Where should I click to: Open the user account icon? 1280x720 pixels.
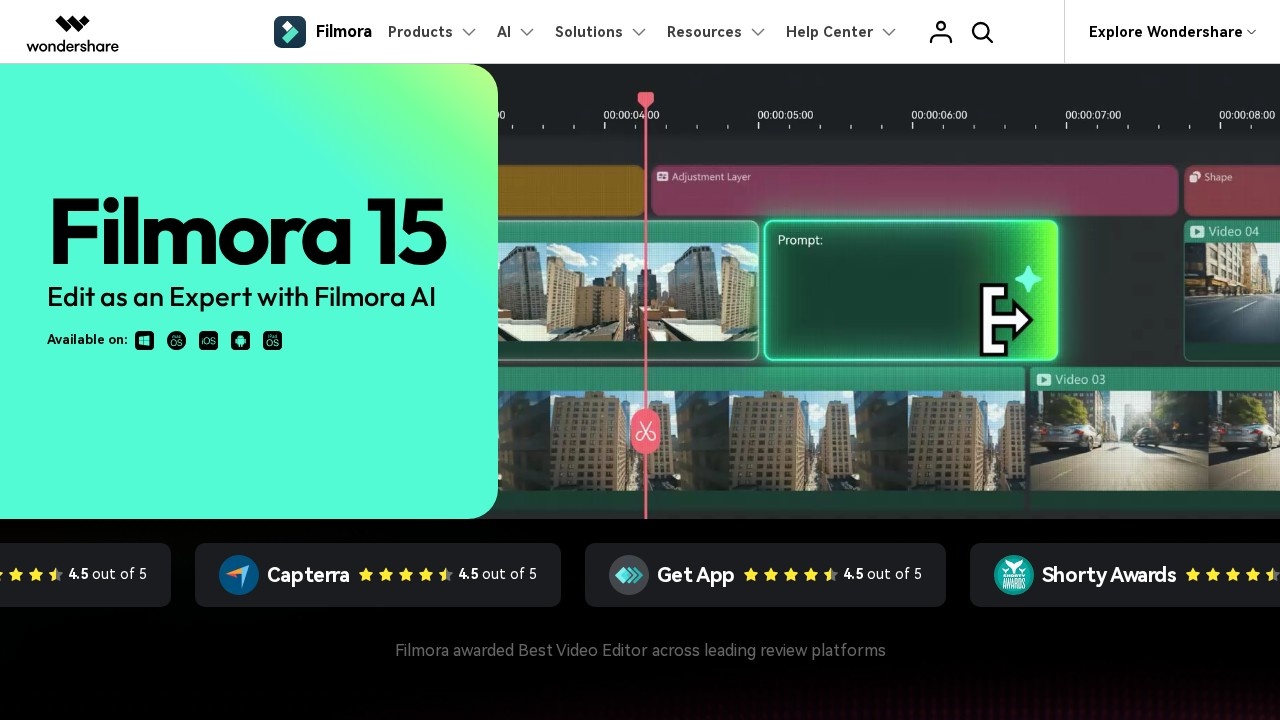click(941, 32)
